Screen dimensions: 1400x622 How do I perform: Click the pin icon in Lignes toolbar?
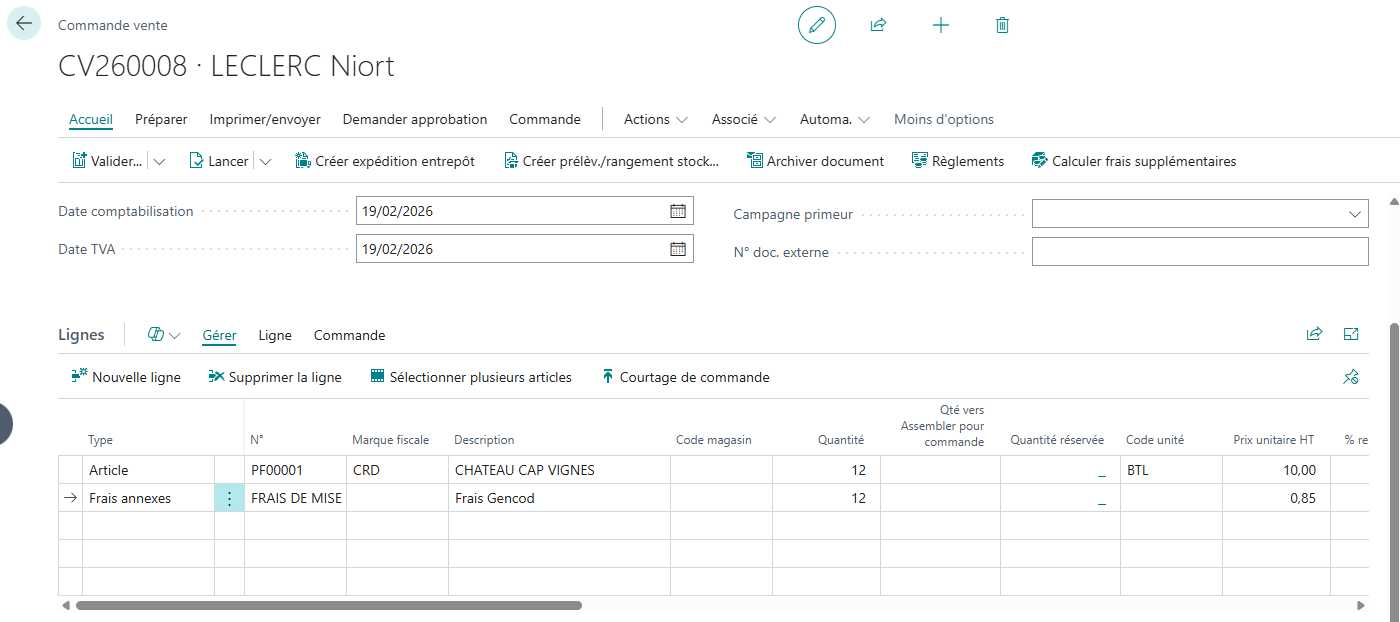(x=1351, y=377)
